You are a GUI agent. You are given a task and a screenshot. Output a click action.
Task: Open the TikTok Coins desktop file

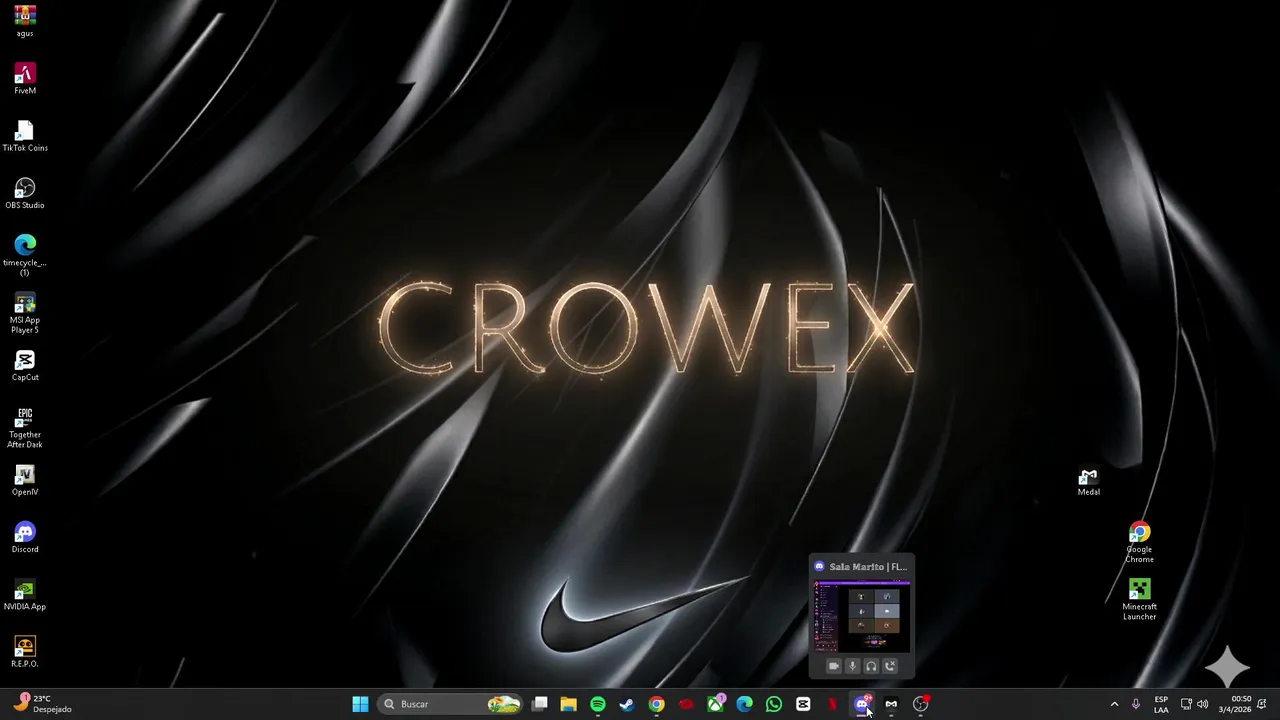pos(25,135)
